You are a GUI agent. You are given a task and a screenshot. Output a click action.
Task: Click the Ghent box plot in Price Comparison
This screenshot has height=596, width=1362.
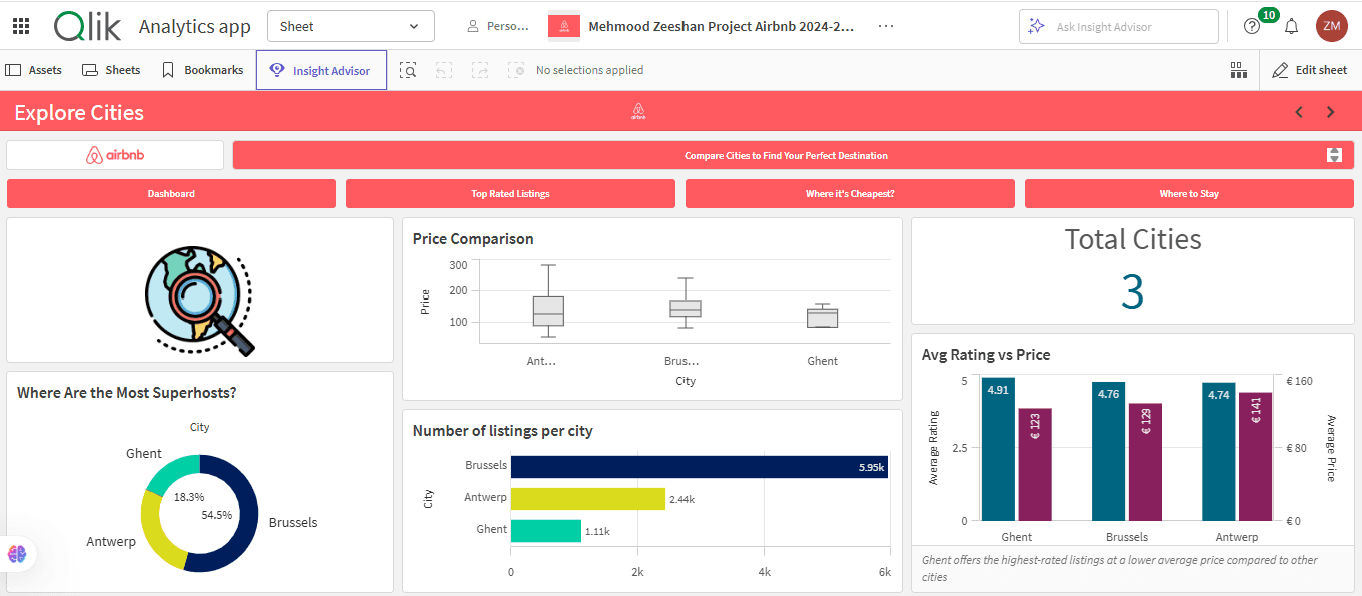point(822,317)
